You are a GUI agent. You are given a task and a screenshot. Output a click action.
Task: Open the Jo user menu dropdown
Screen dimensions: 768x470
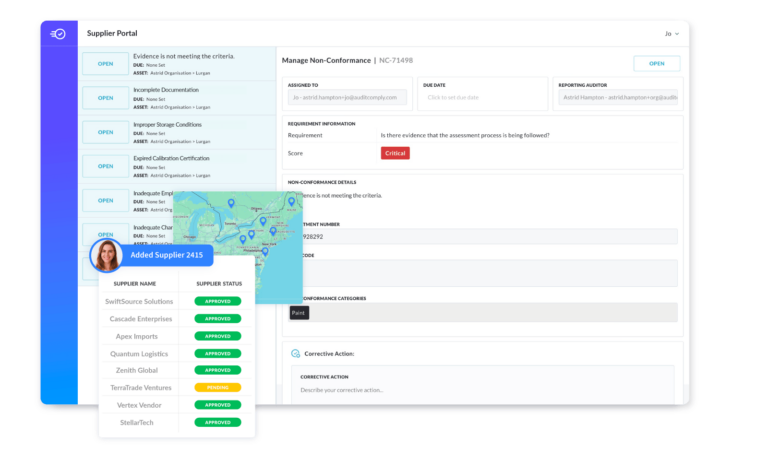coord(672,33)
